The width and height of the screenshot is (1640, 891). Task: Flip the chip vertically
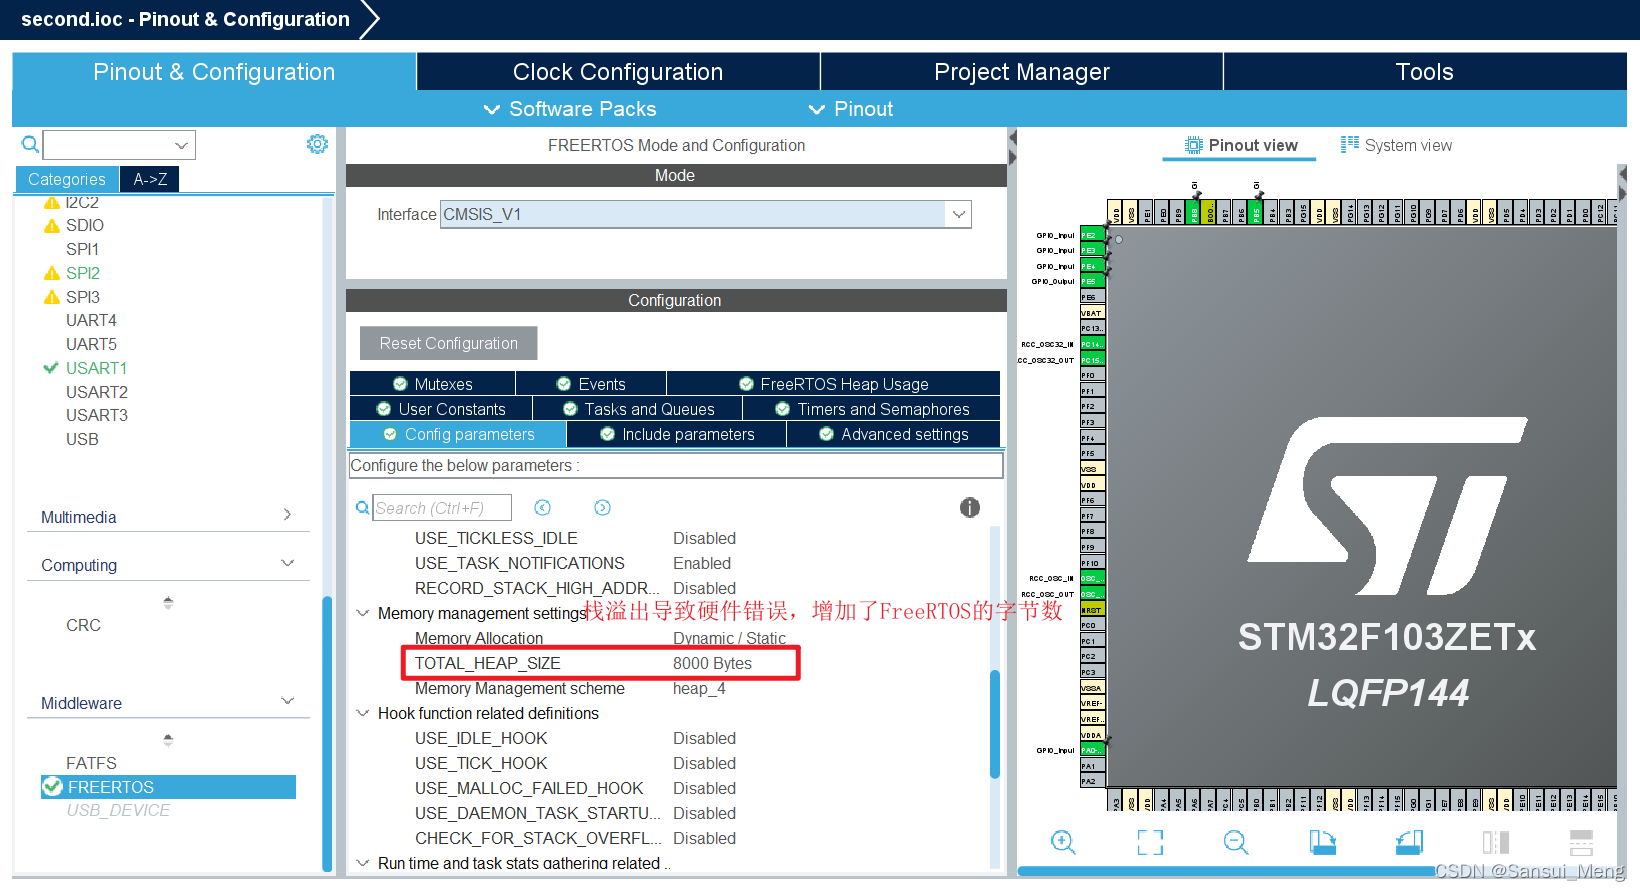[1581, 843]
